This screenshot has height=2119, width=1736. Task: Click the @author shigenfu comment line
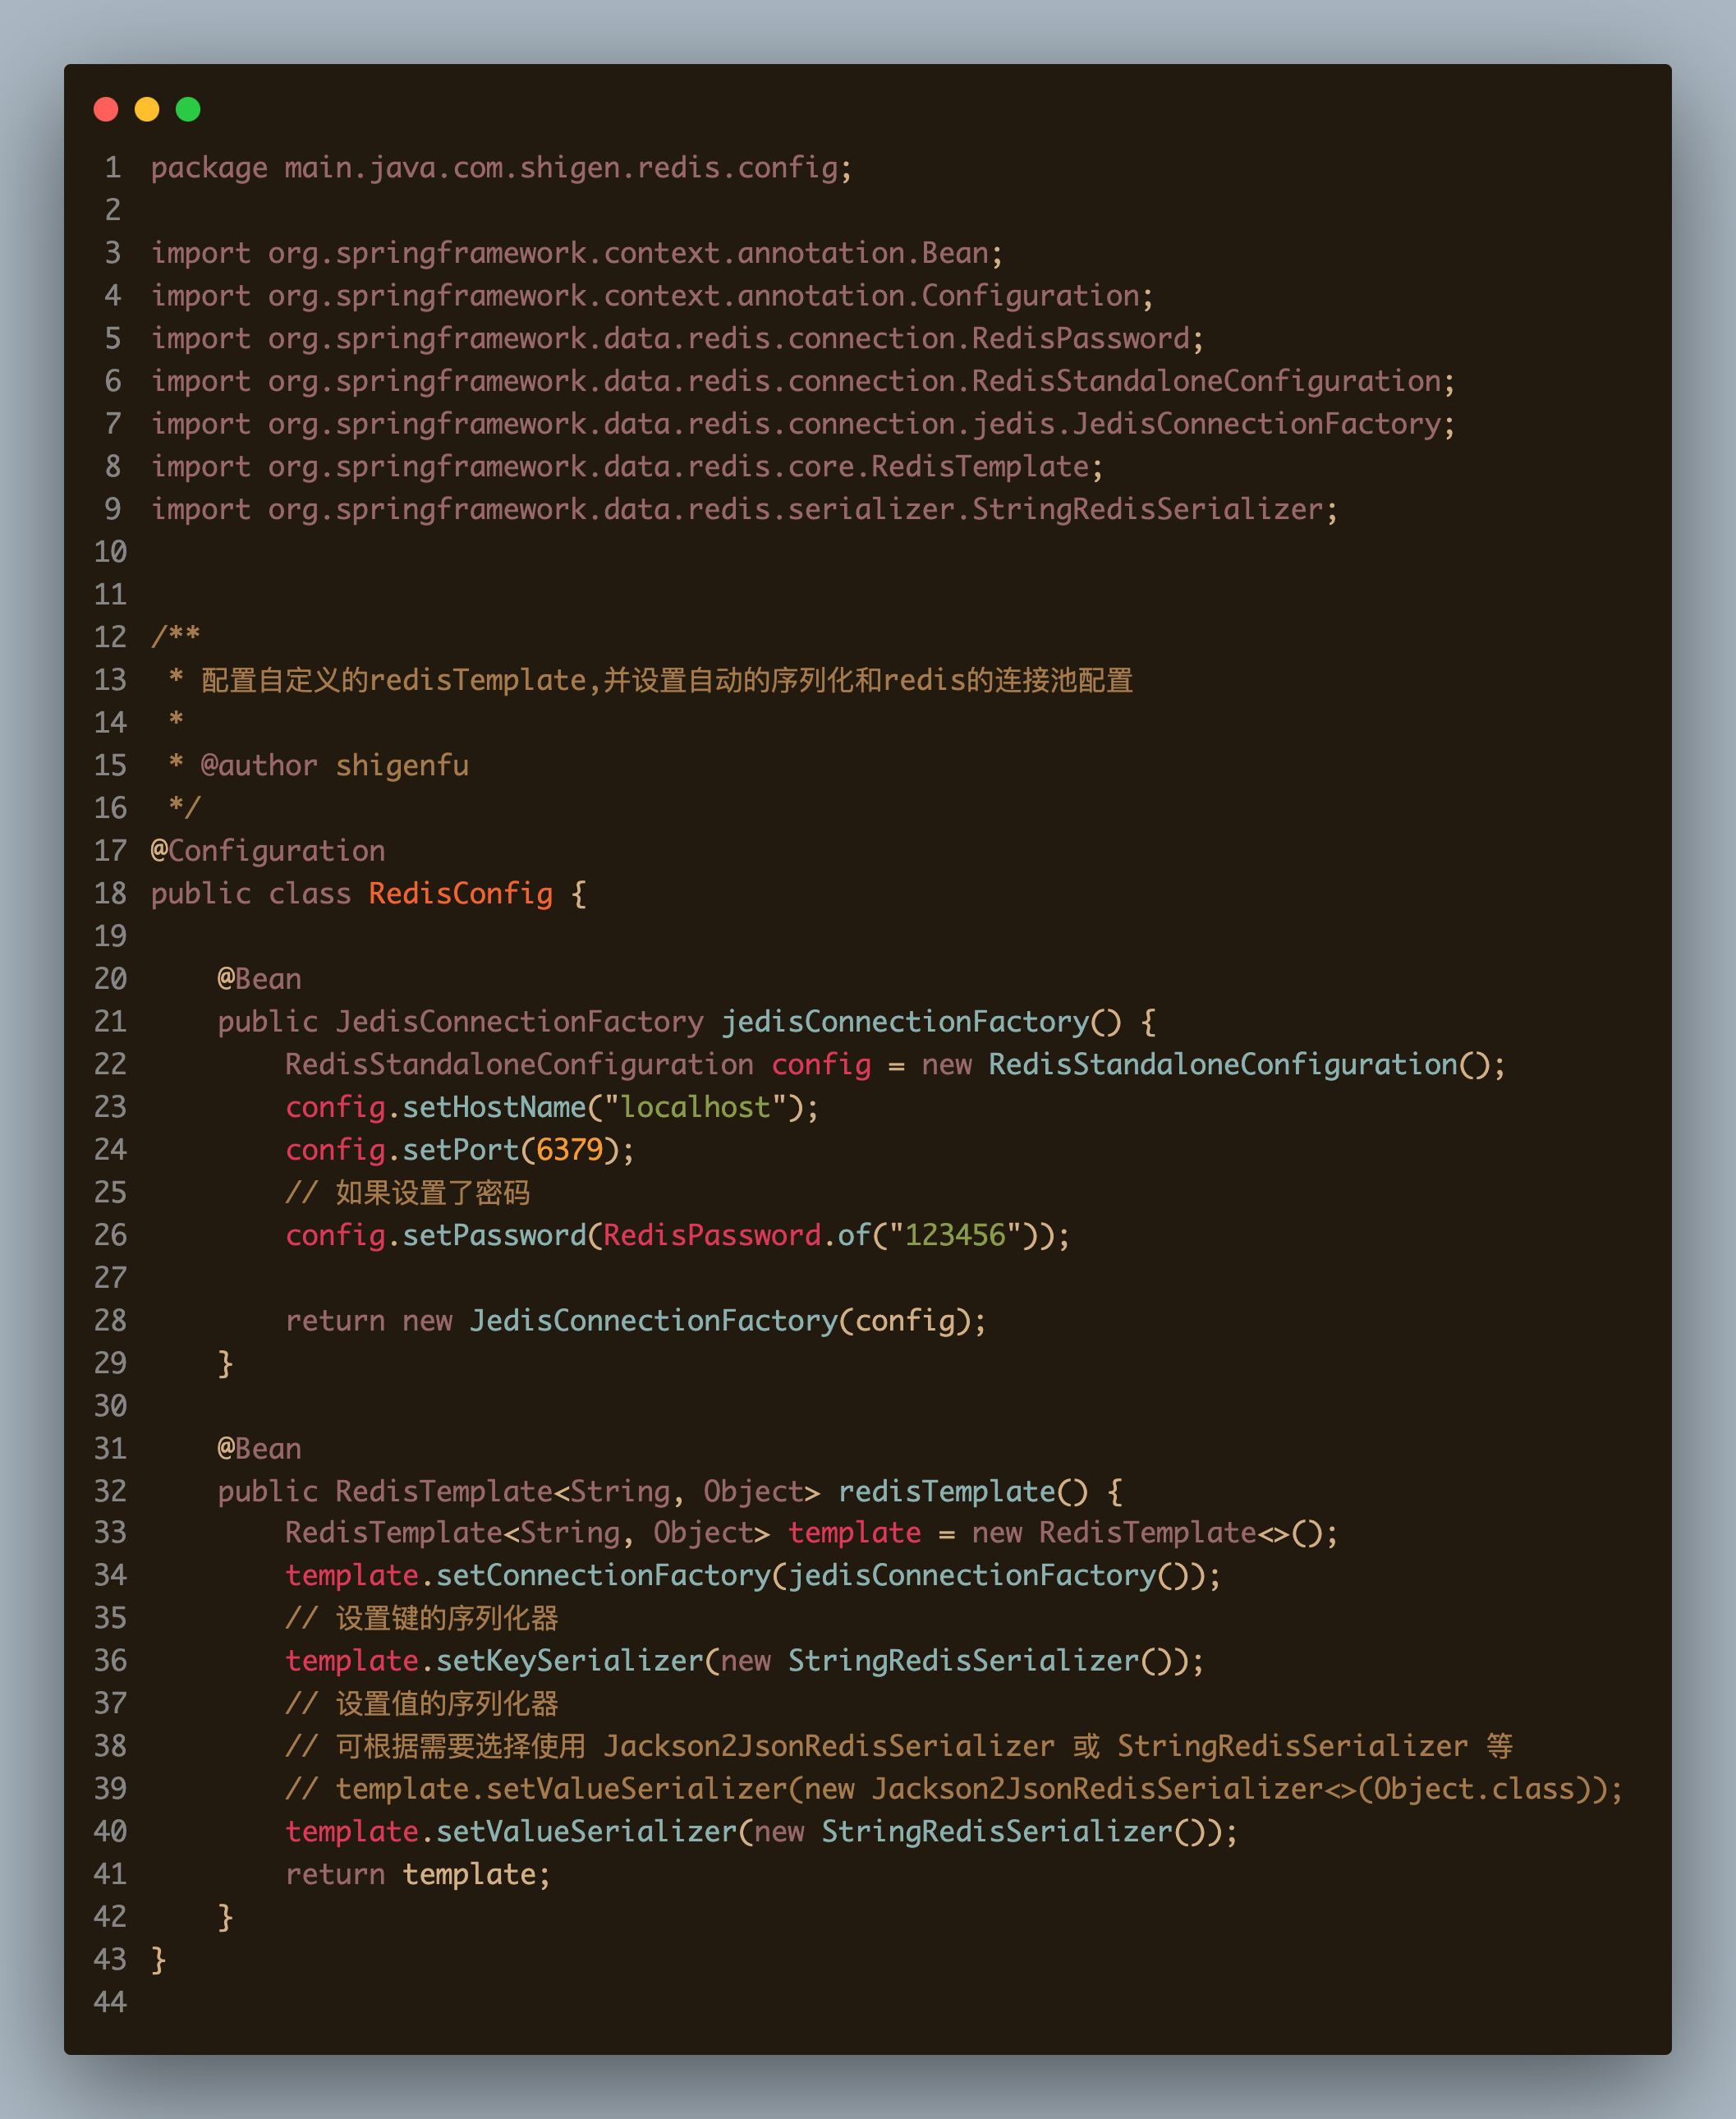coord(333,765)
